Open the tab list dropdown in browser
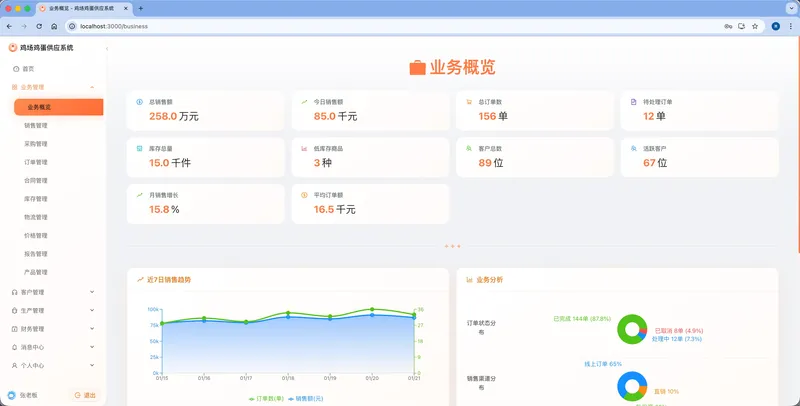The height and width of the screenshot is (406, 800). 789,9
